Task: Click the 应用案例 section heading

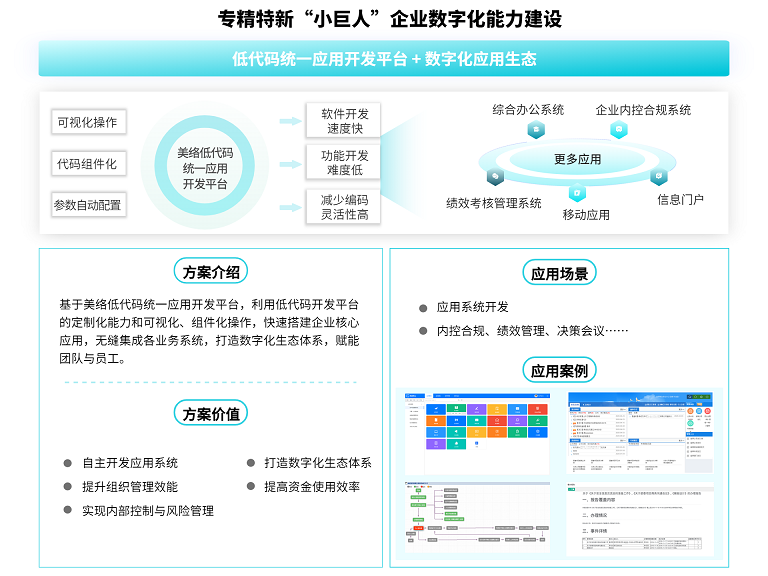Action: tap(559, 371)
